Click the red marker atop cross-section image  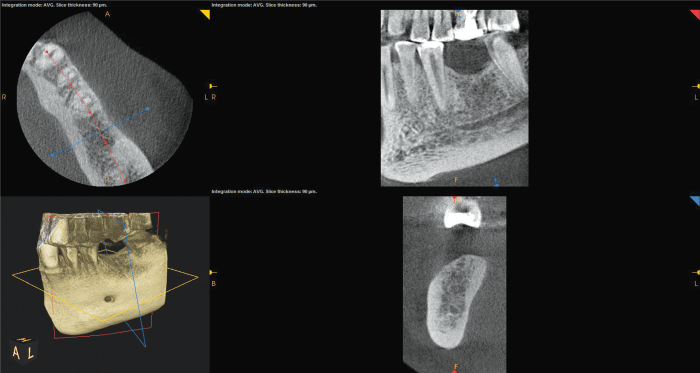click(454, 198)
